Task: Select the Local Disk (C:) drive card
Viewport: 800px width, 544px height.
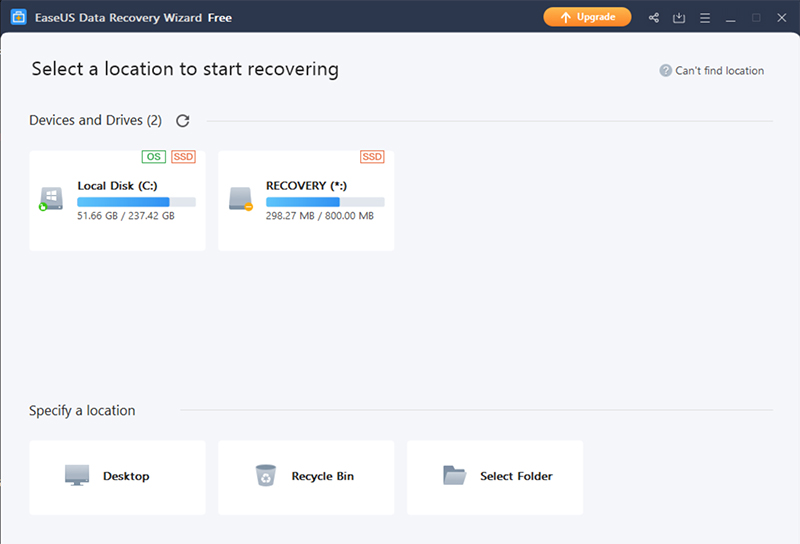Action: [117, 201]
